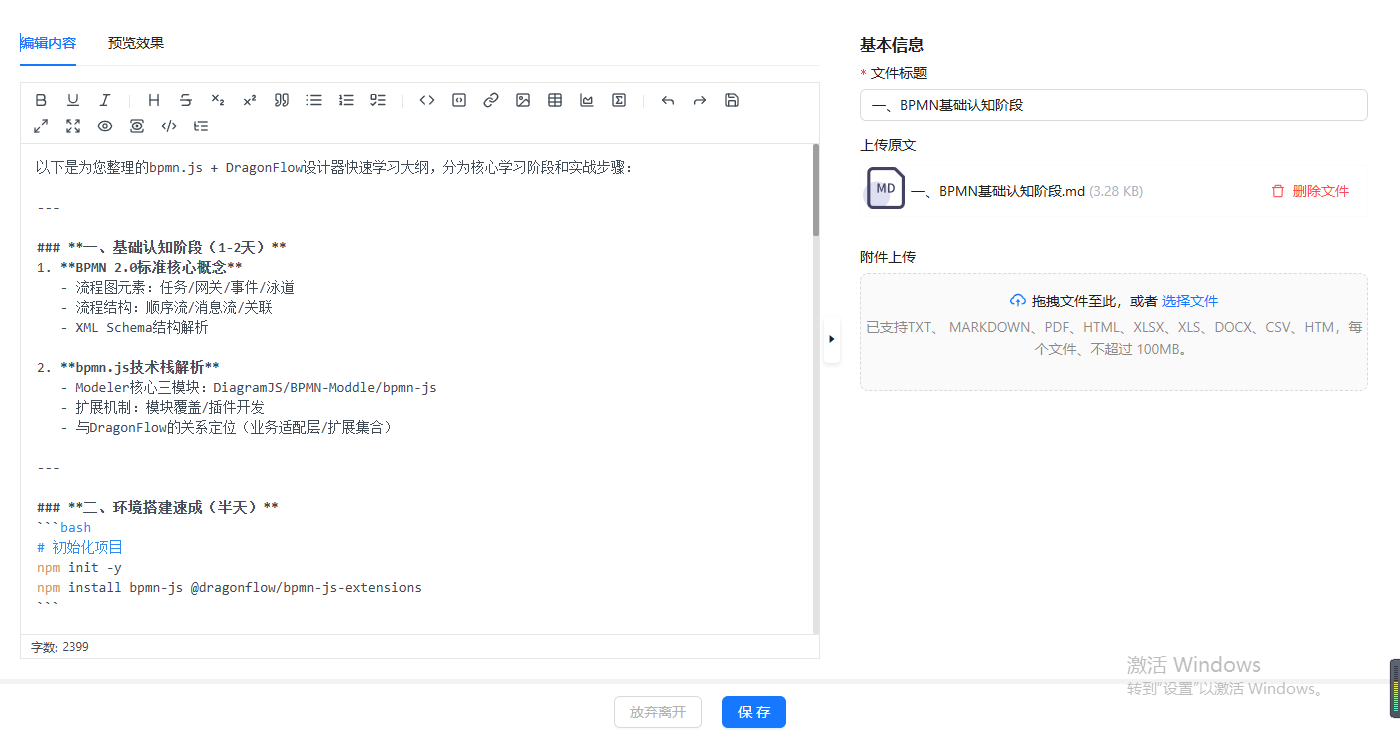1400x739 pixels.
Task: Collapse the right panel using the arrow handle
Action: [832, 340]
